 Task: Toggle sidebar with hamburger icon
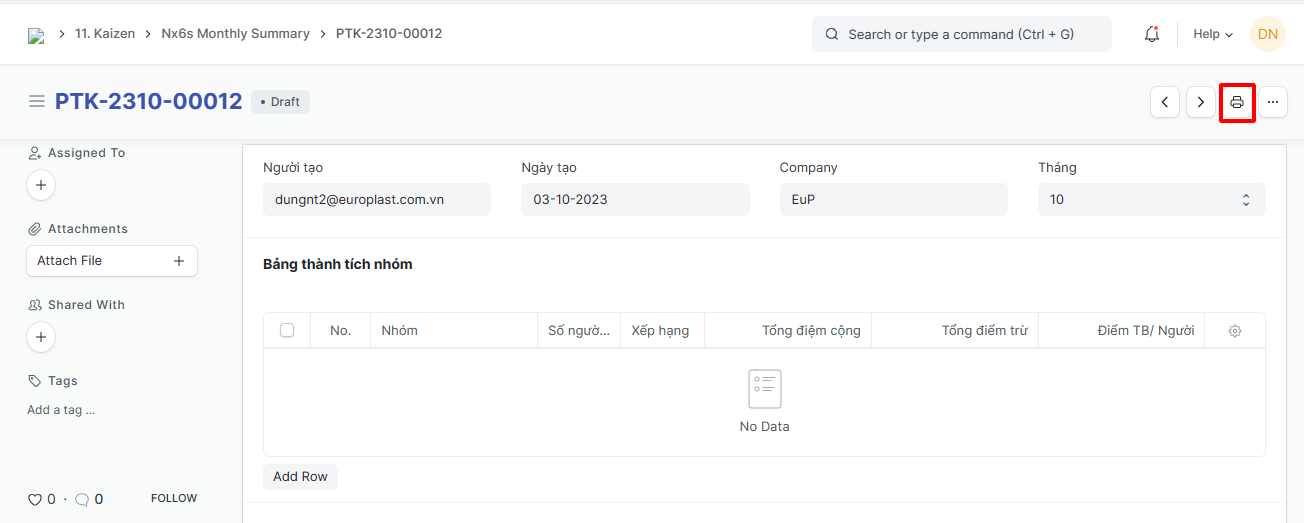(37, 101)
